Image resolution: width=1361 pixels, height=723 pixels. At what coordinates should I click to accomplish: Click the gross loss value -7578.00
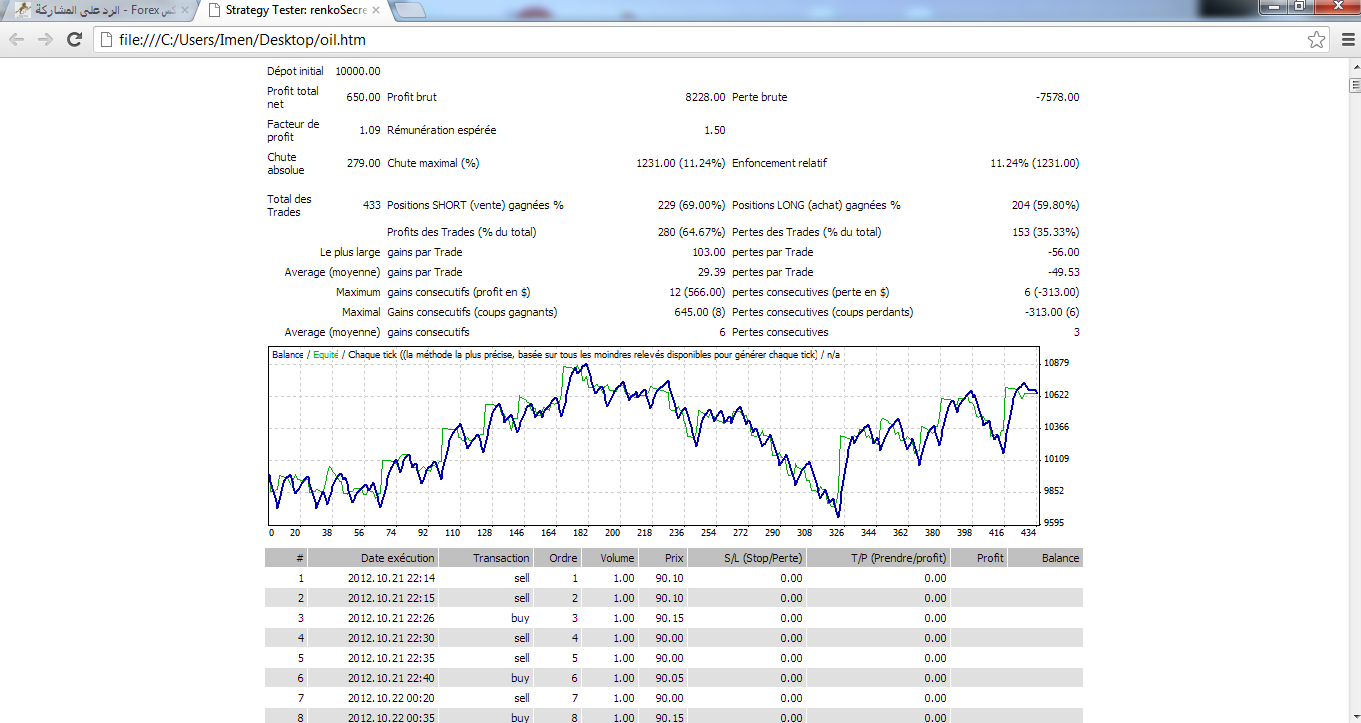click(x=1057, y=97)
